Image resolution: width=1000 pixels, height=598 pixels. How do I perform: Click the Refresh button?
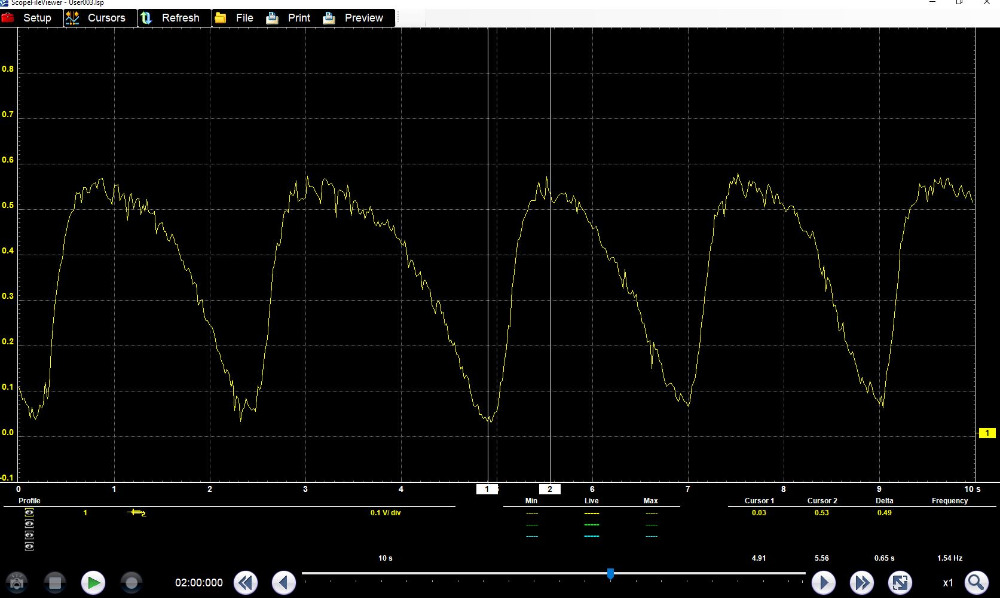click(x=170, y=18)
